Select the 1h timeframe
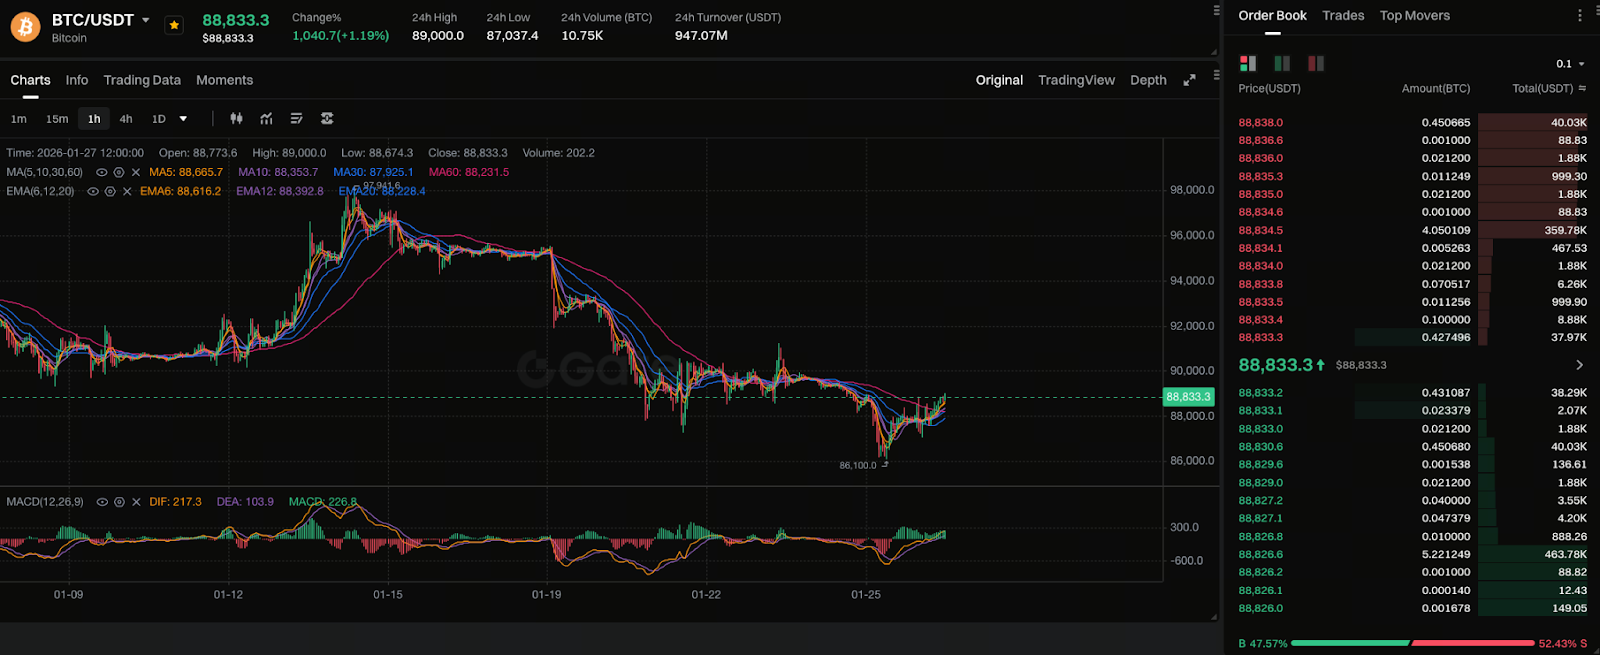Screen dimensions: 1600x655 (94, 119)
